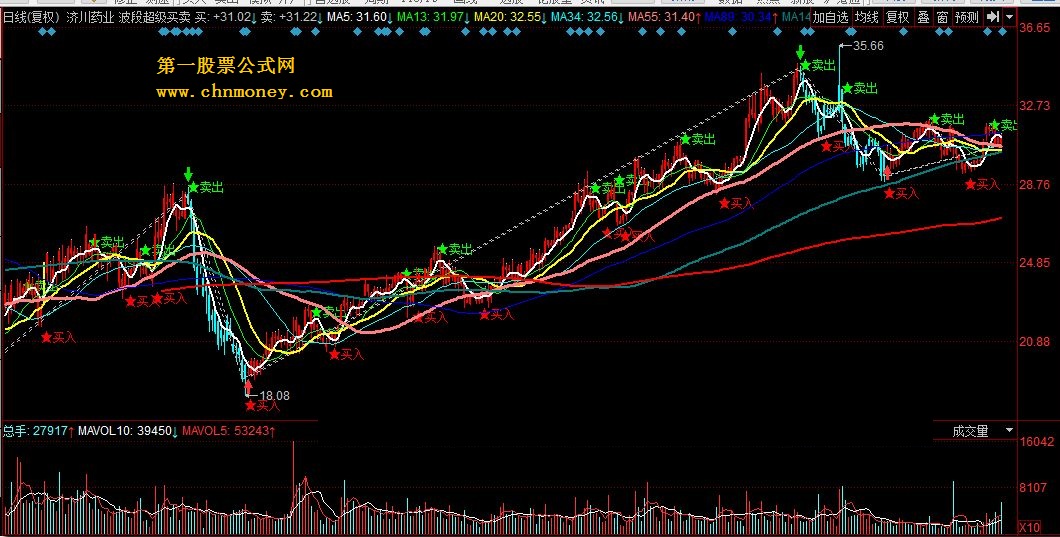Image resolution: width=1060 pixels, height=537 pixels.
Task: Click the 日线(复权) period label
Action: (31, 17)
